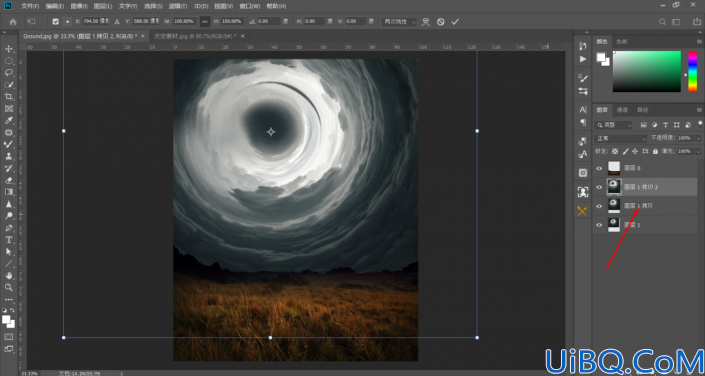Hide layer 图层 0
Screen dimensions: 705x376
coord(599,168)
